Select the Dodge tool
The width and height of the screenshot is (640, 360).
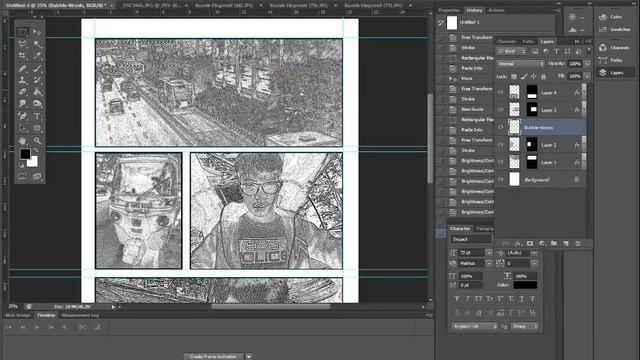coord(37,104)
